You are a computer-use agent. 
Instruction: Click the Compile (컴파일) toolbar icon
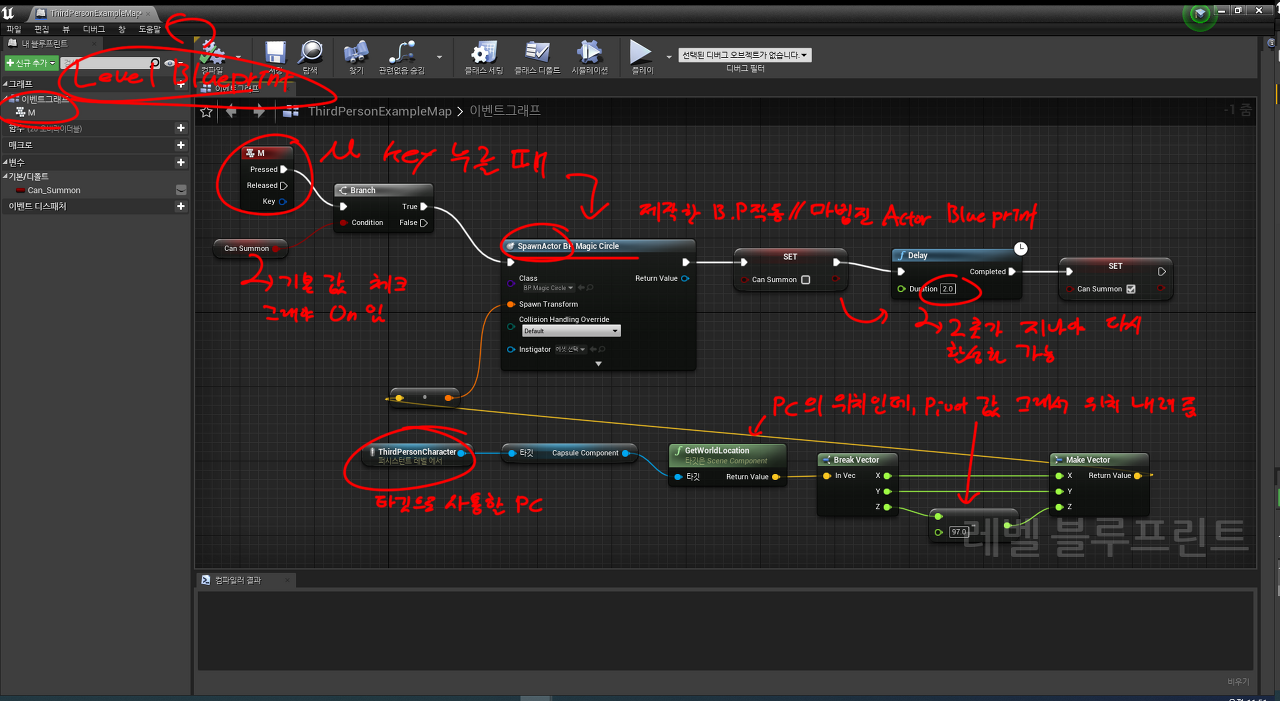tap(212, 52)
